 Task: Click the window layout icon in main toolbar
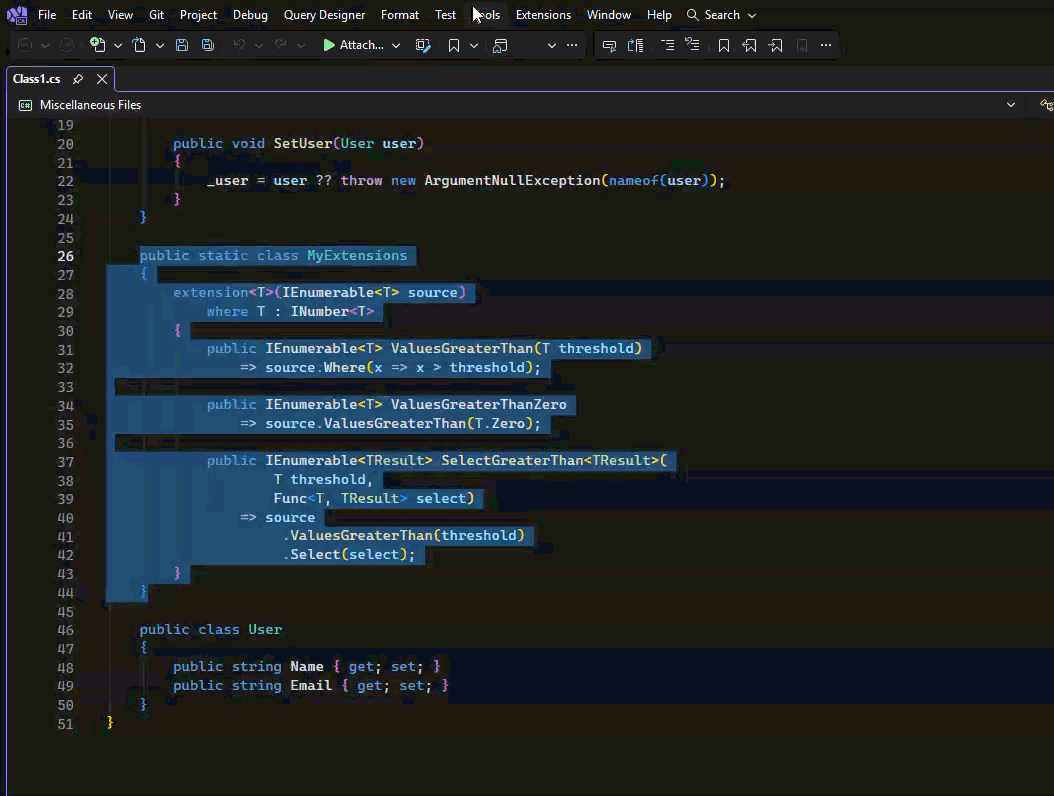tap(499, 45)
